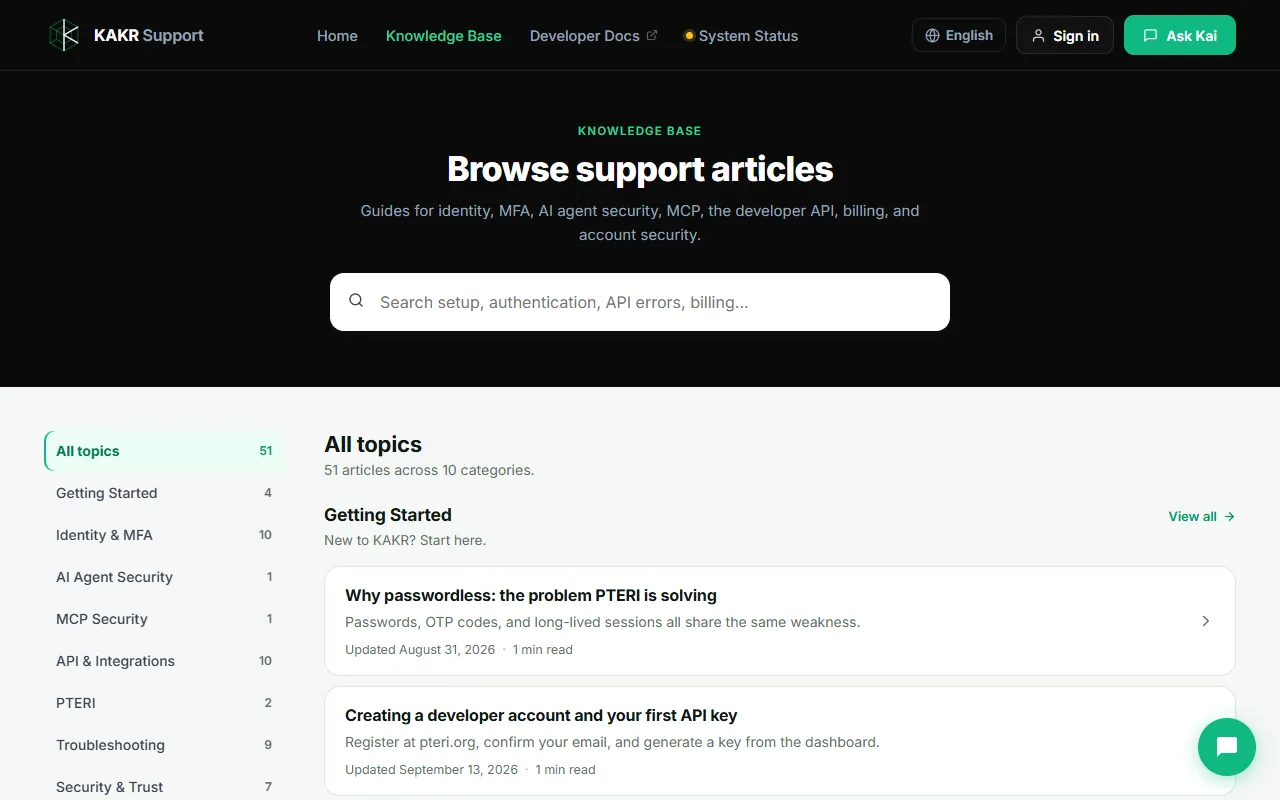
Task: Click the Sign in button
Action: click(x=1065, y=35)
